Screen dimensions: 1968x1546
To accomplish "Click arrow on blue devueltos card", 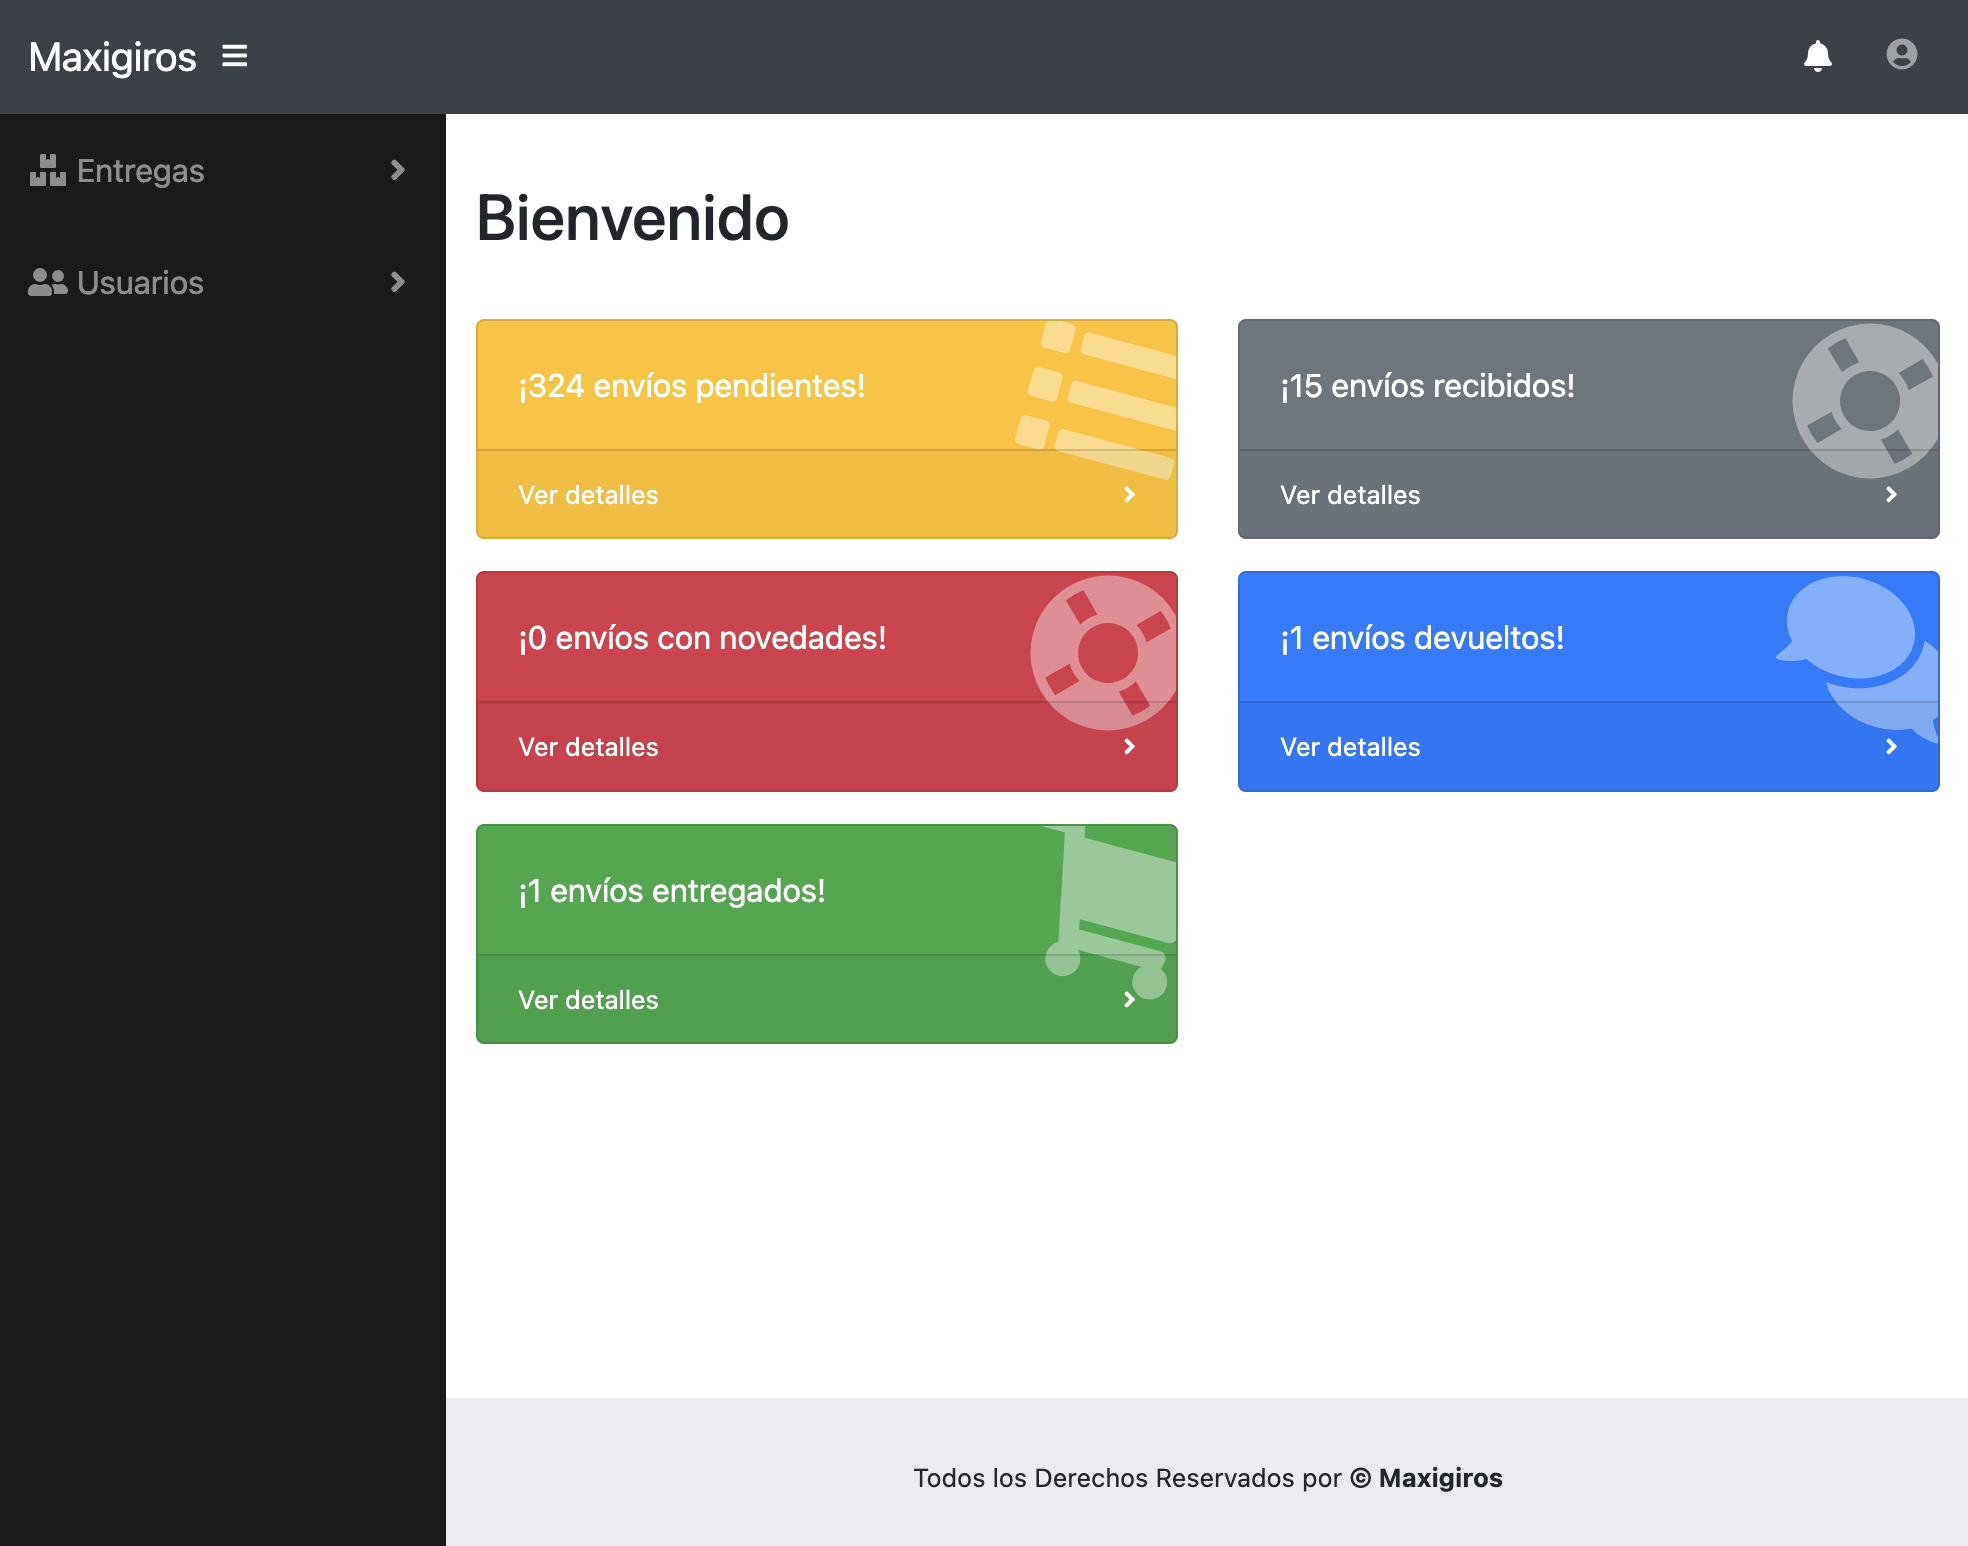I will (1891, 747).
